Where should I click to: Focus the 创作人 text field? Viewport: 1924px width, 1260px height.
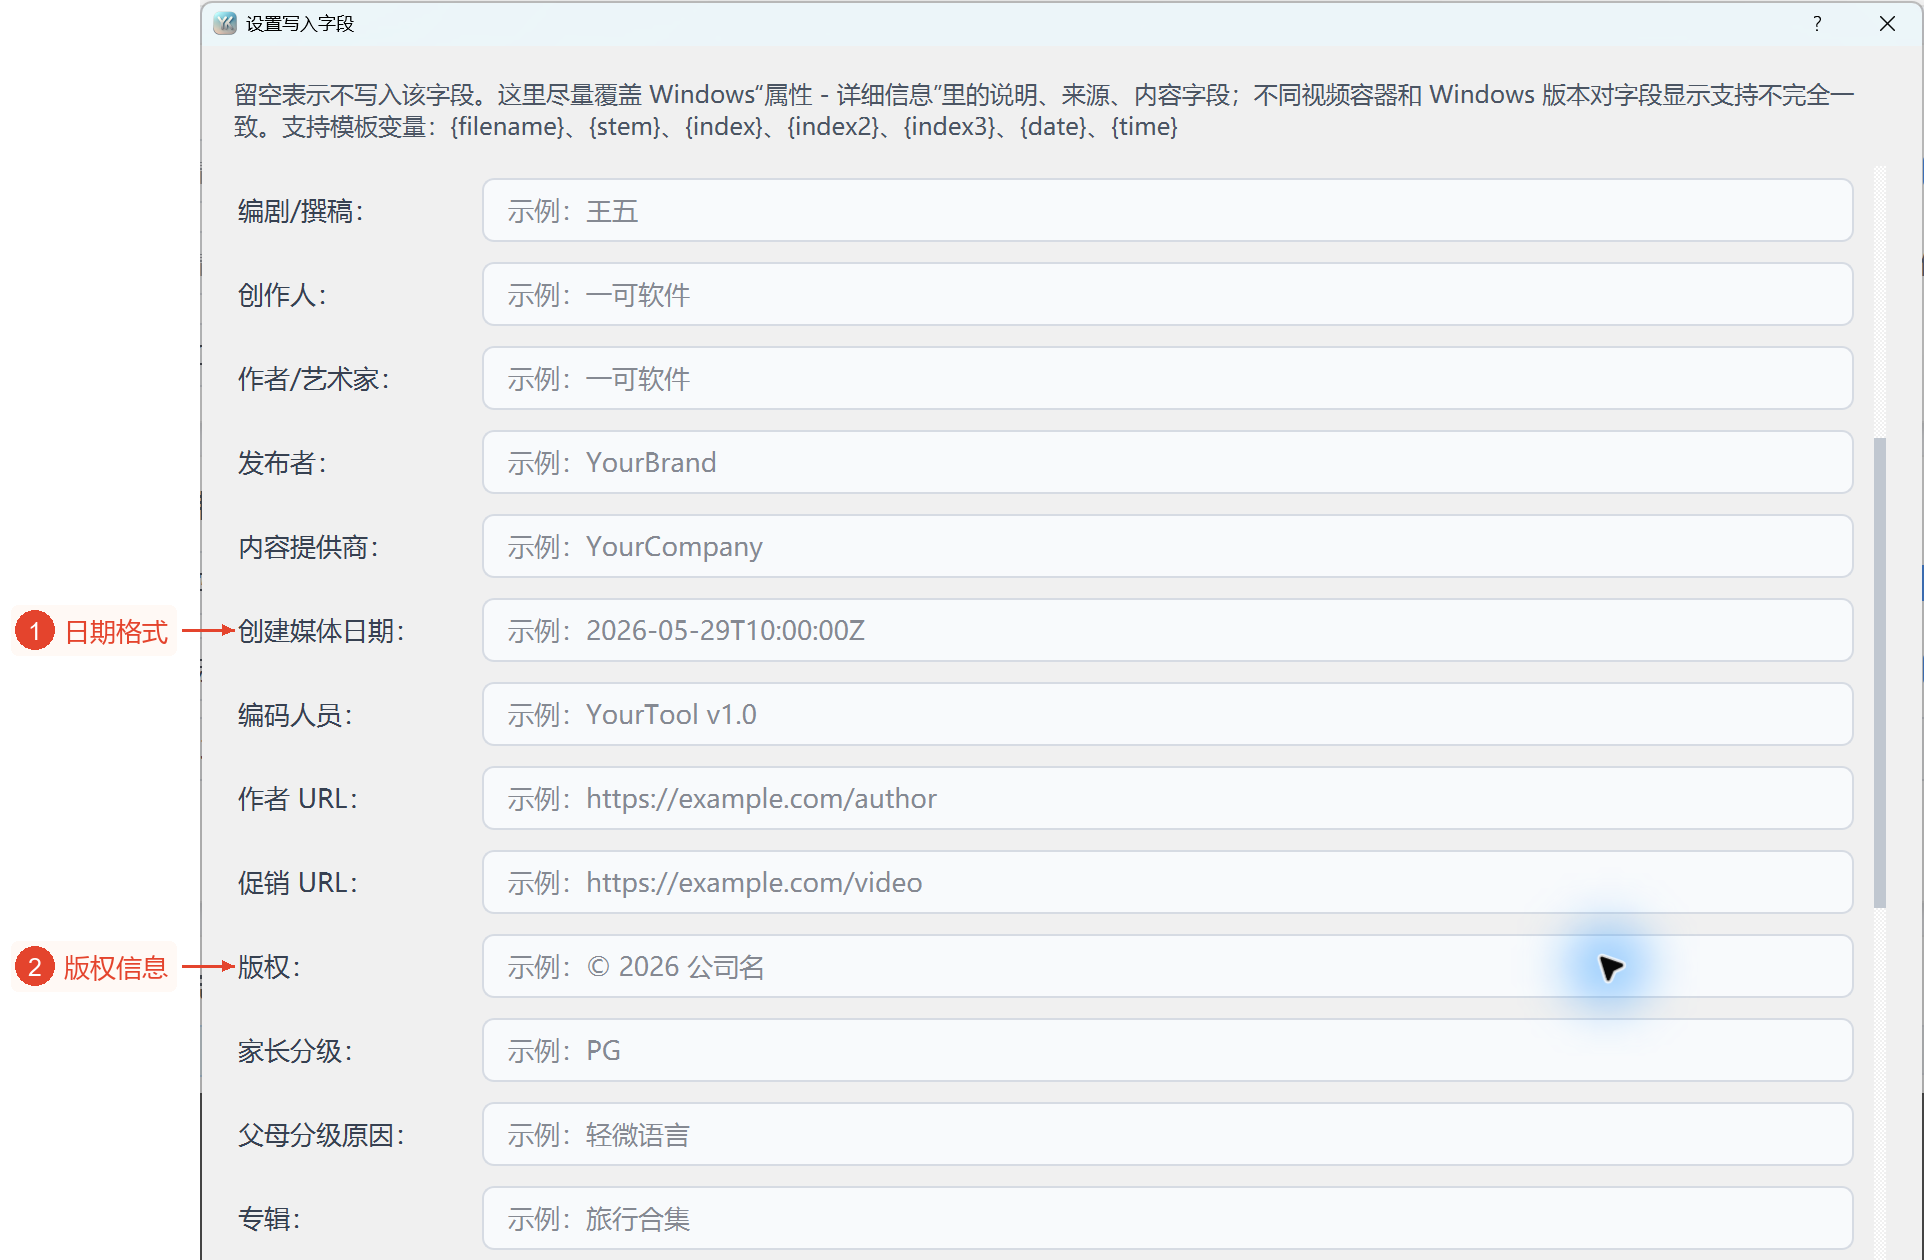pos(1167,294)
